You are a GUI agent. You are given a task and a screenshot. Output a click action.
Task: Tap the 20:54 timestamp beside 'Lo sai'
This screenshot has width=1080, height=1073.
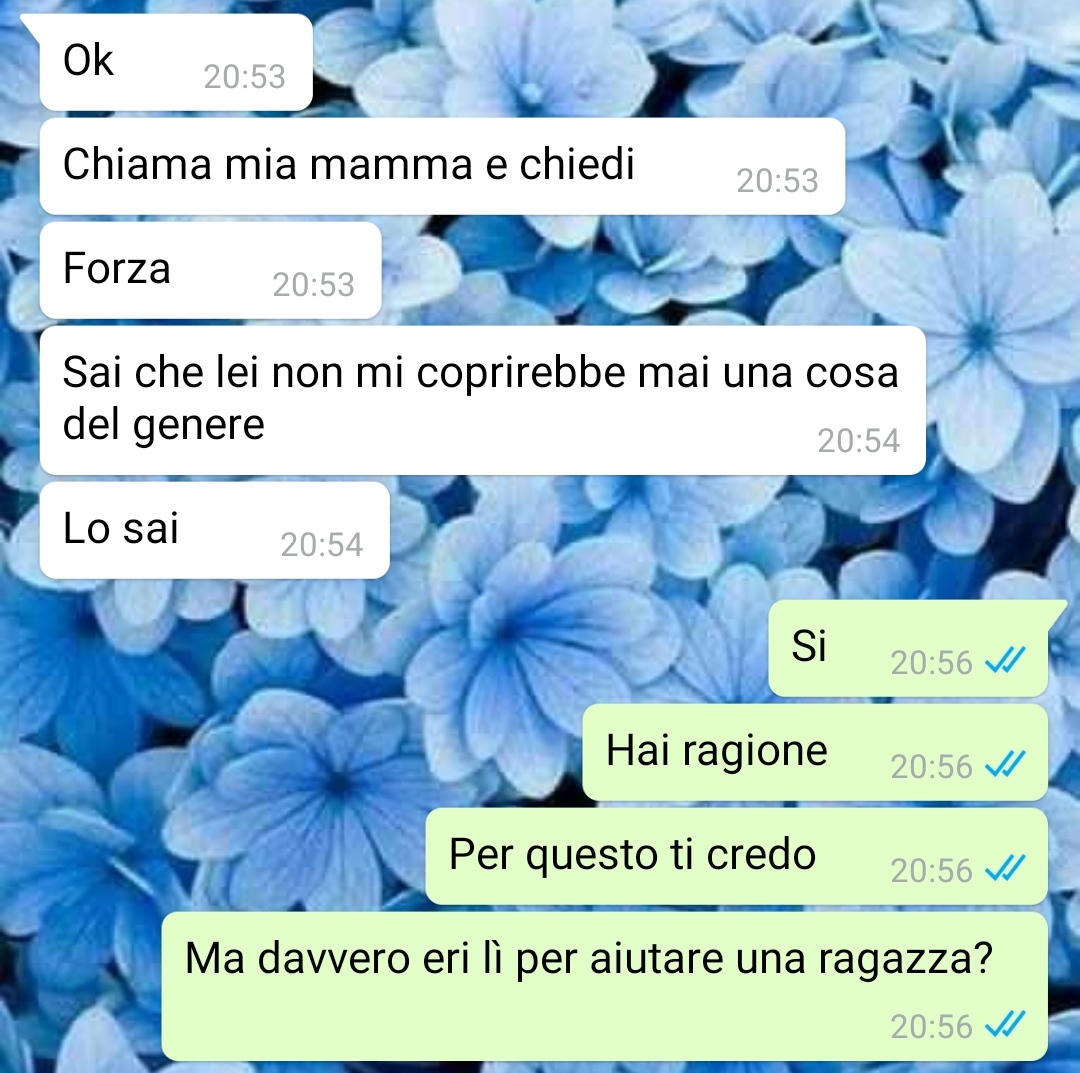(x=322, y=545)
